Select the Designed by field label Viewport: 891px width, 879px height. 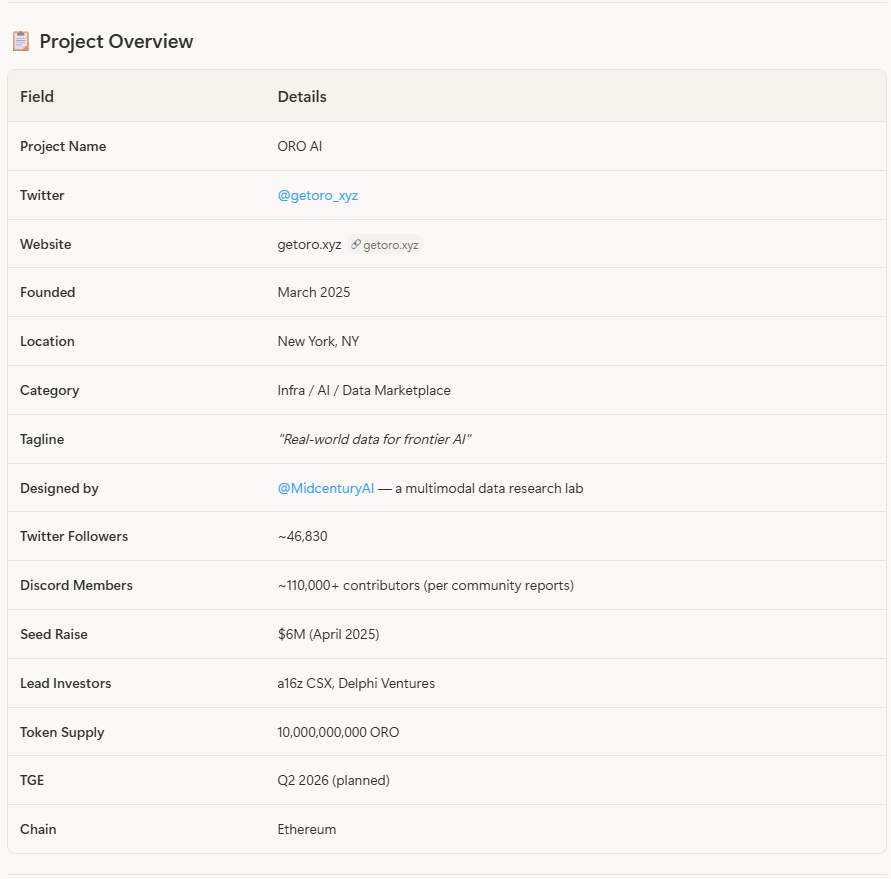(x=59, y=488)
